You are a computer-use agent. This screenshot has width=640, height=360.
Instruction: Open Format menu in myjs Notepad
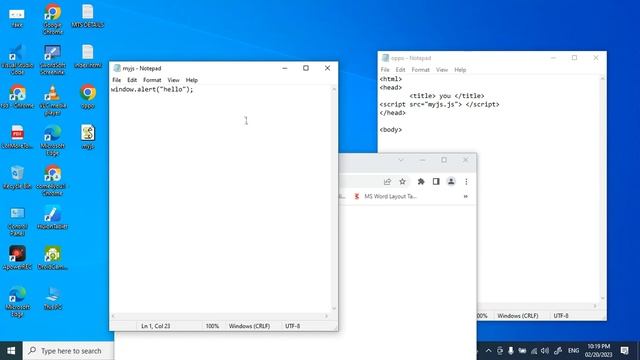152,80
